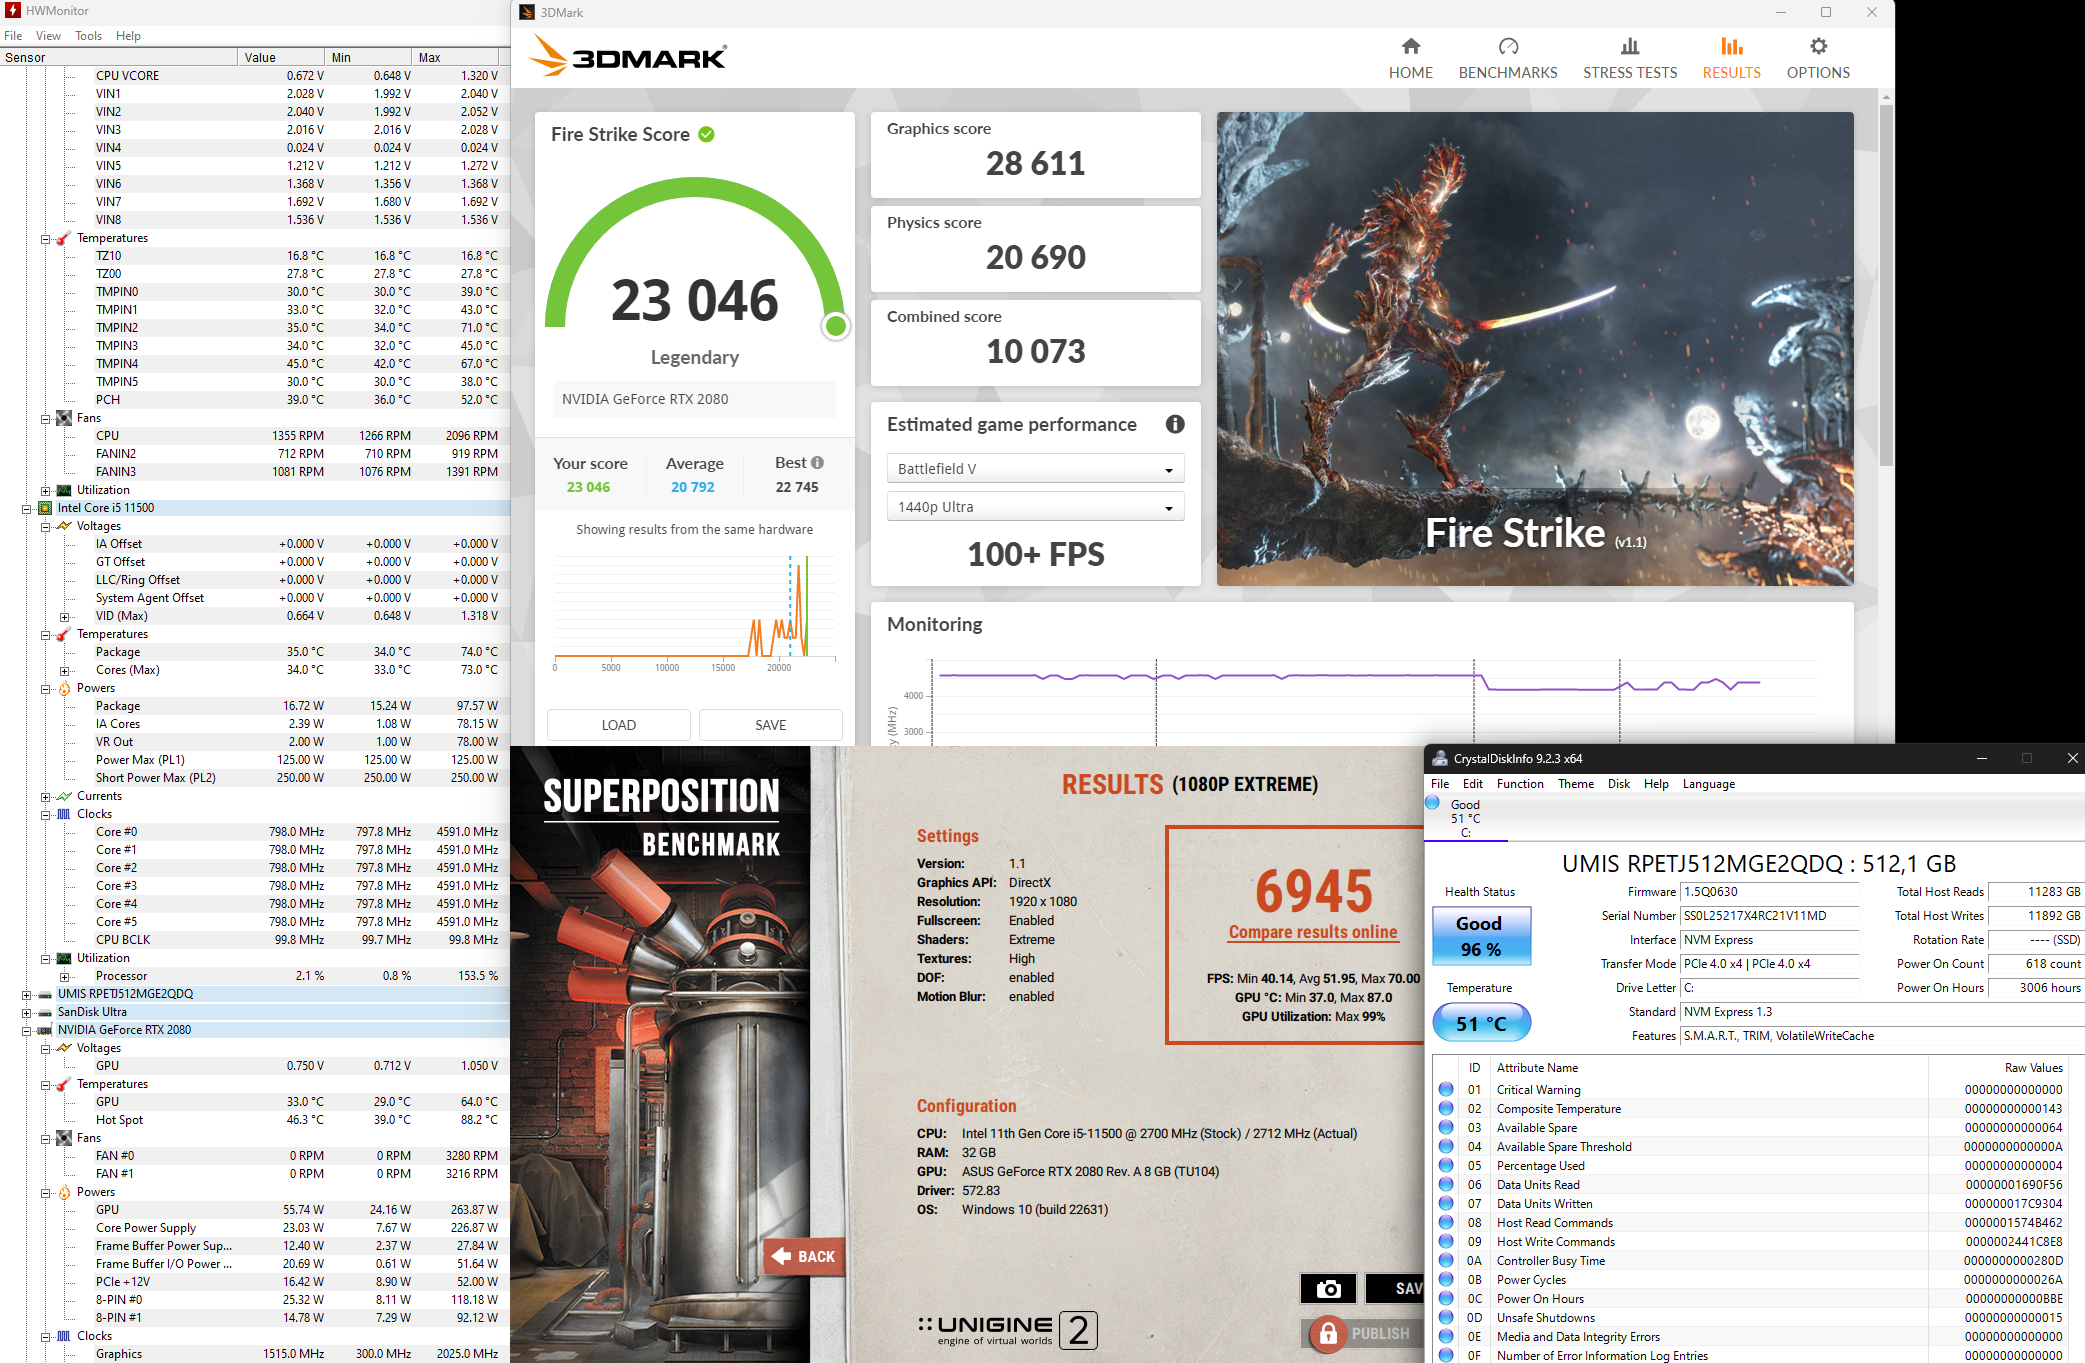2085x1363 pixels.
Task: Click the status orb for Power Cycles attribute
Action: tap(1446, 1279)
